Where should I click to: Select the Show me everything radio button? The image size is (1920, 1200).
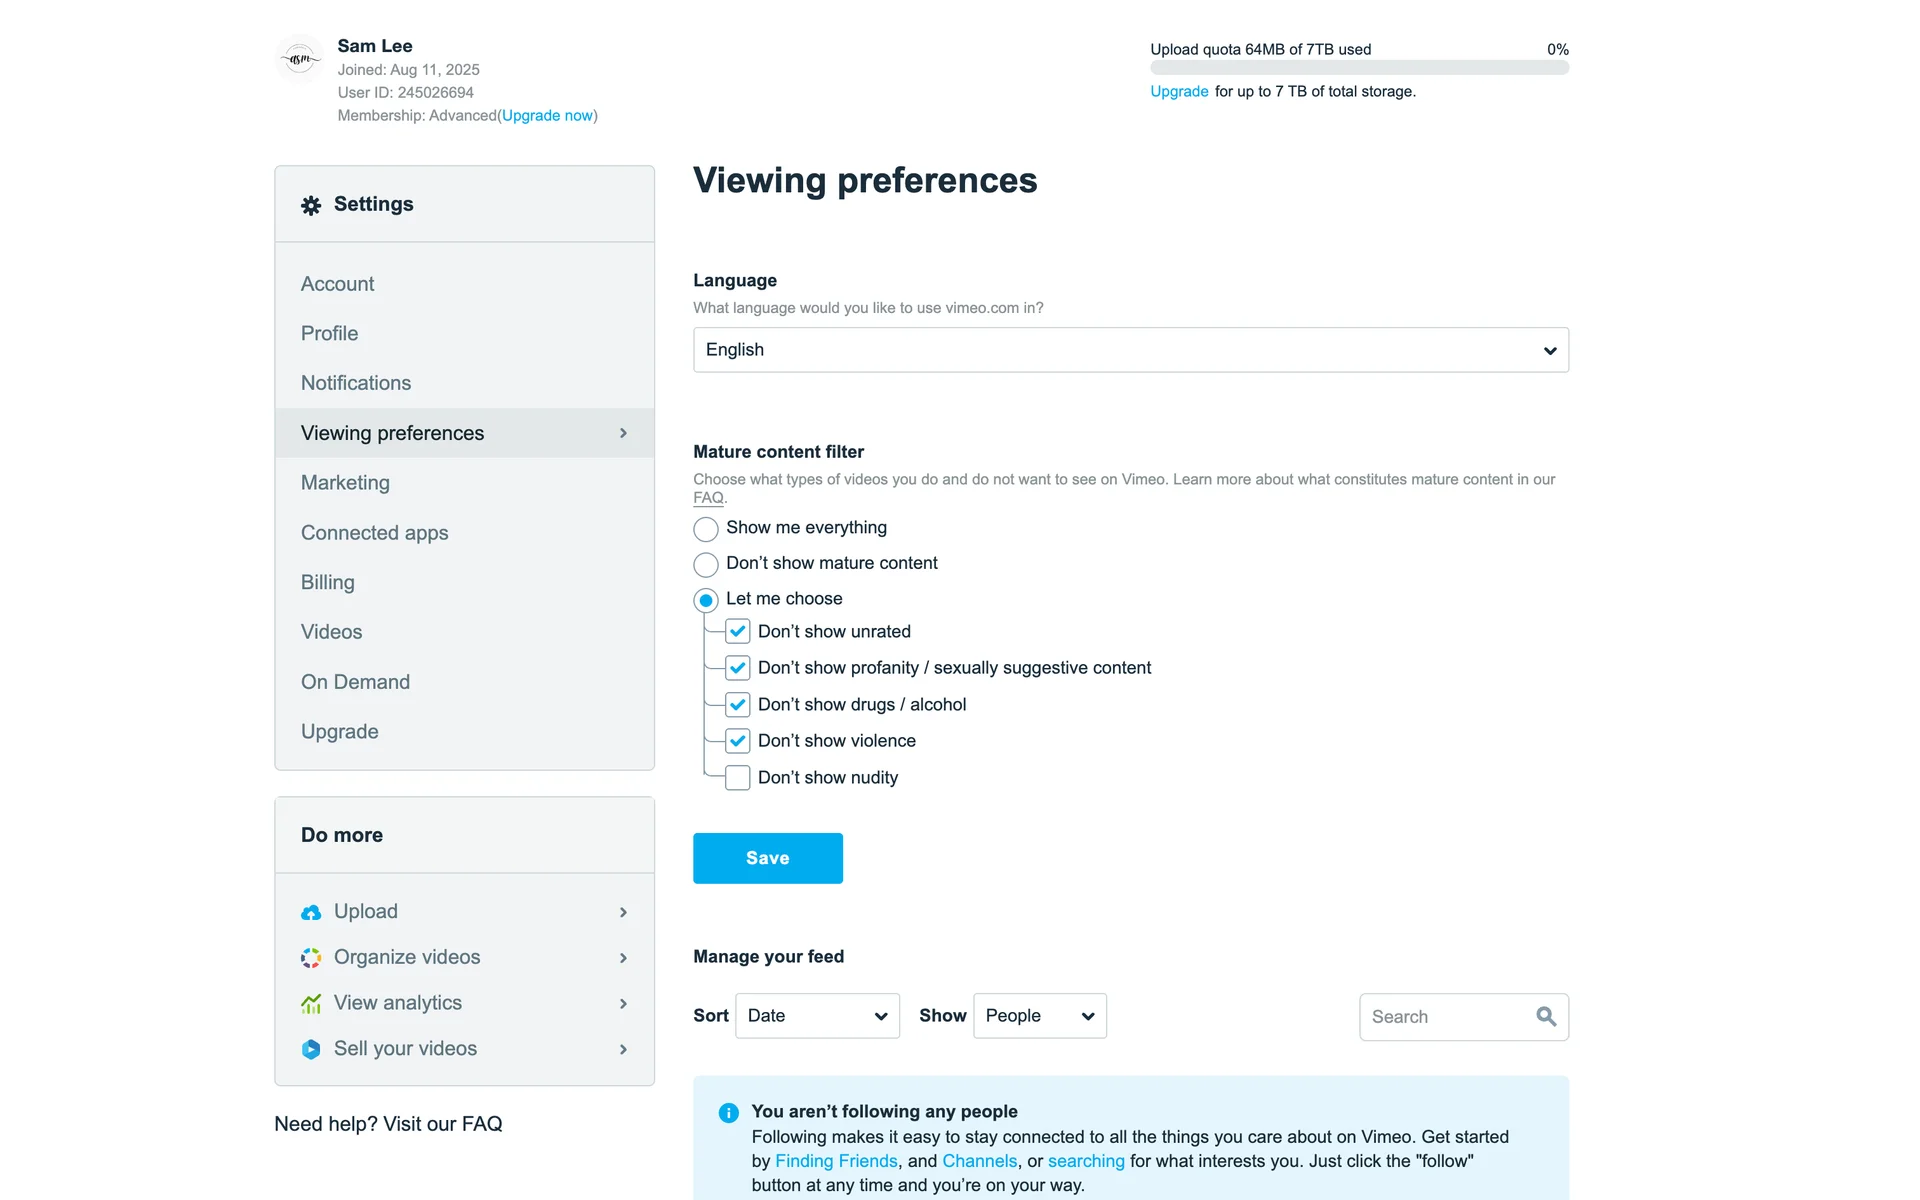point(706,528)
